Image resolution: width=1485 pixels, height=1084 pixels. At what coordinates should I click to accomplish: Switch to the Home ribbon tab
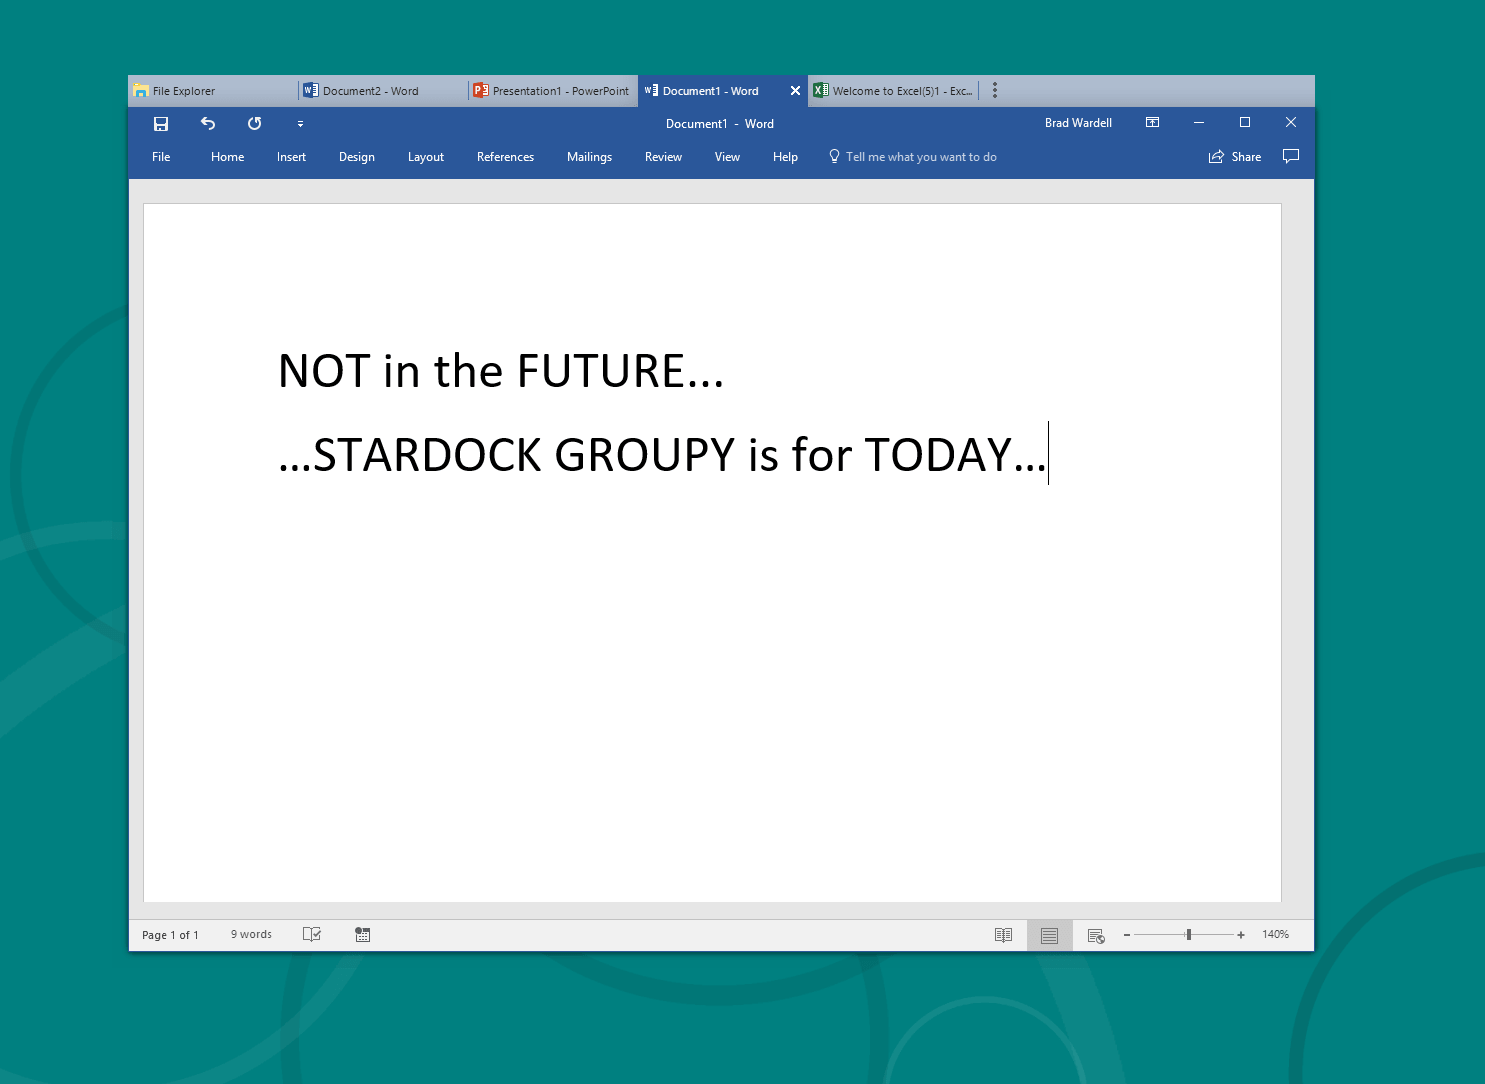pos(227,157)
